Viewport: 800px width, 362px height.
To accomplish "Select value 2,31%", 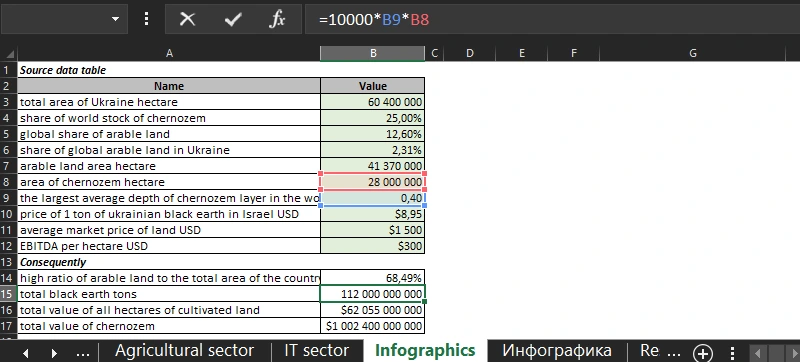I will click(x=372, y=150).
